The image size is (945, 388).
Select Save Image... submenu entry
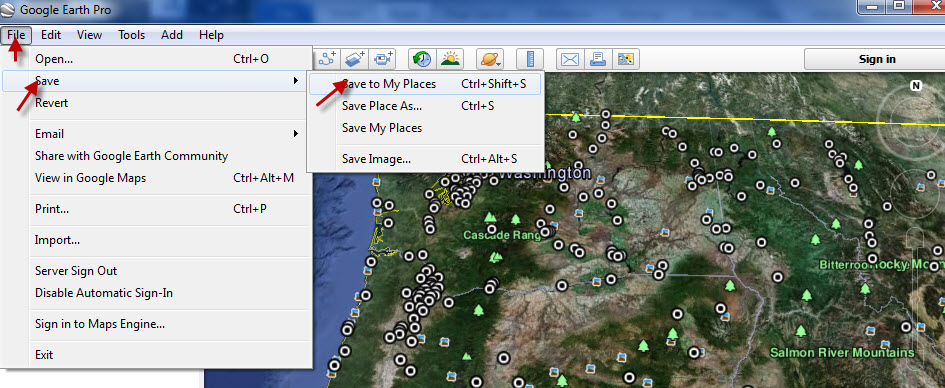(x=425, y=159)
